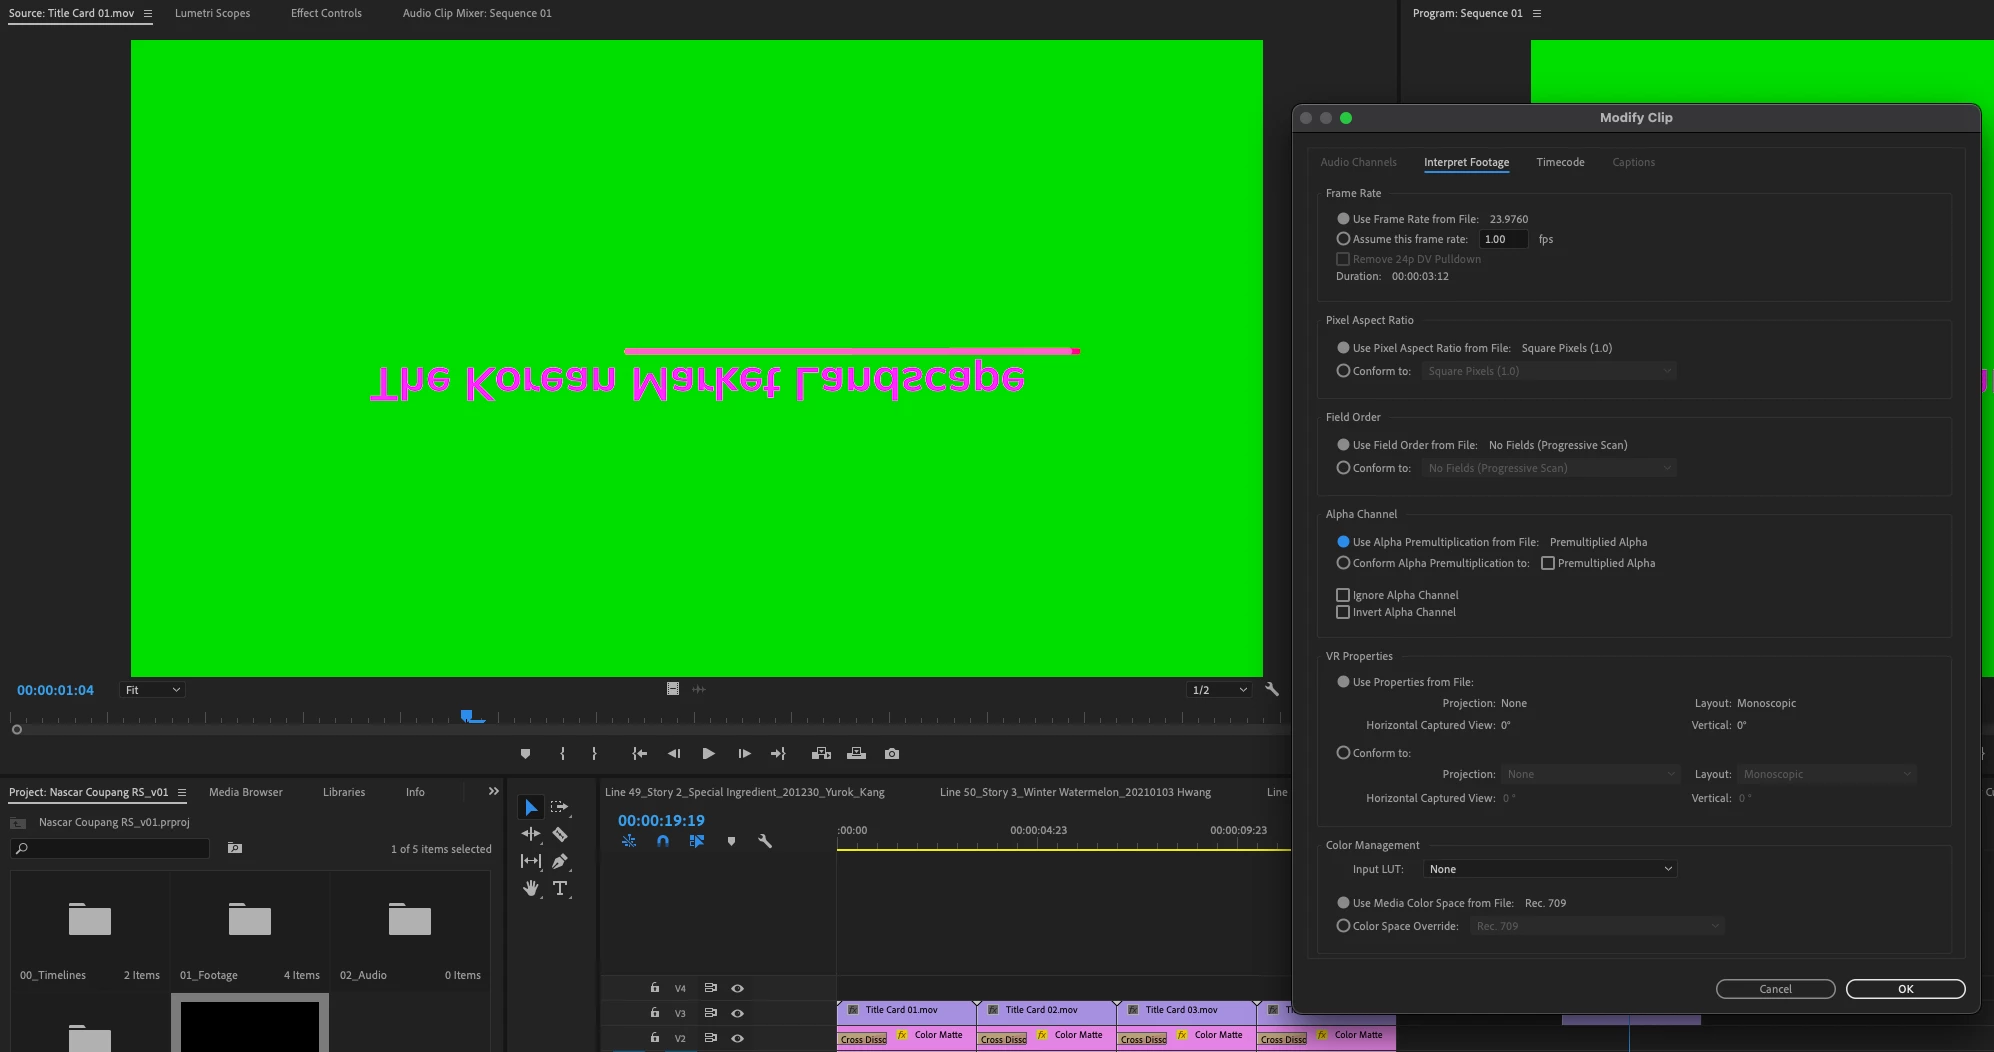Add marker in timeline panel
Viewport: 1994px width, 1052px height.
click(731, 842)
